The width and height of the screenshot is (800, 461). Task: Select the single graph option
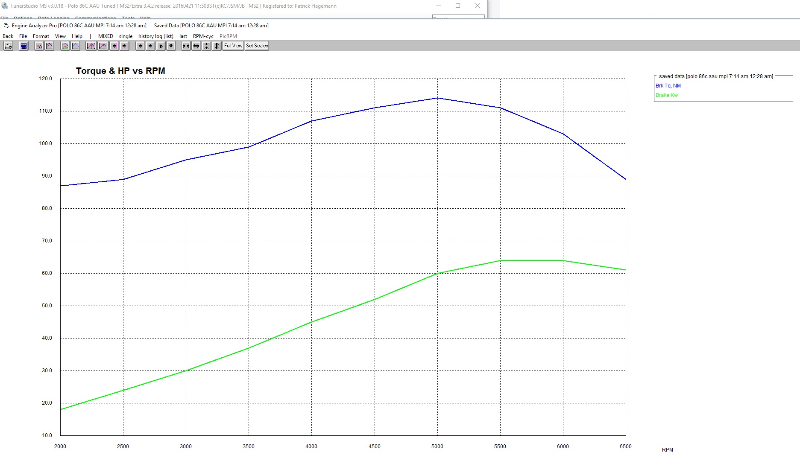125,36
